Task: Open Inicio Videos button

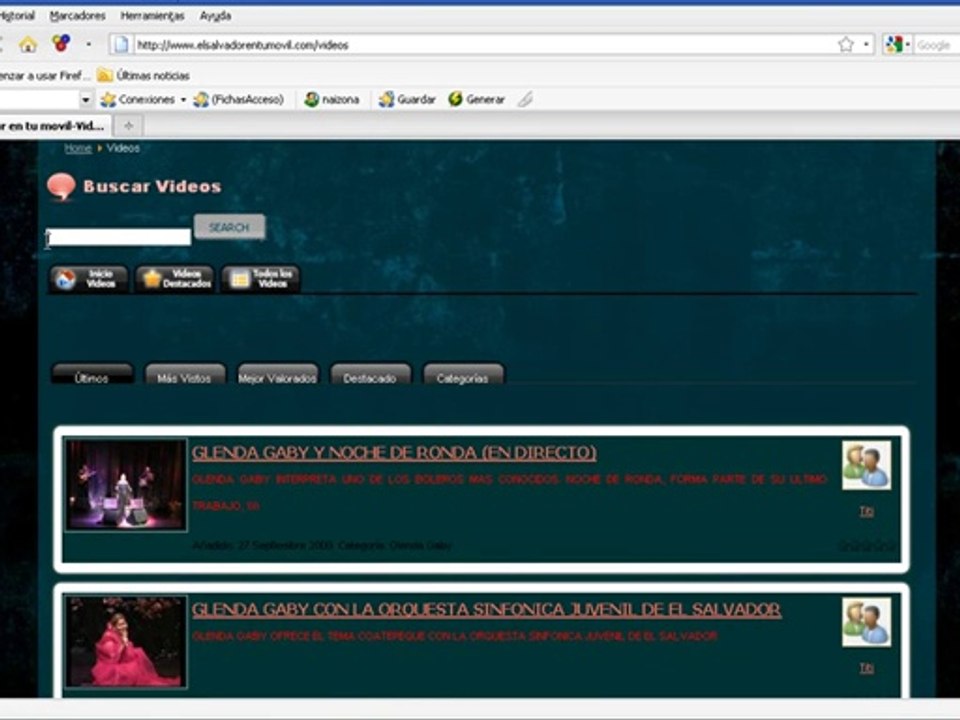Action: coord(89,279)
